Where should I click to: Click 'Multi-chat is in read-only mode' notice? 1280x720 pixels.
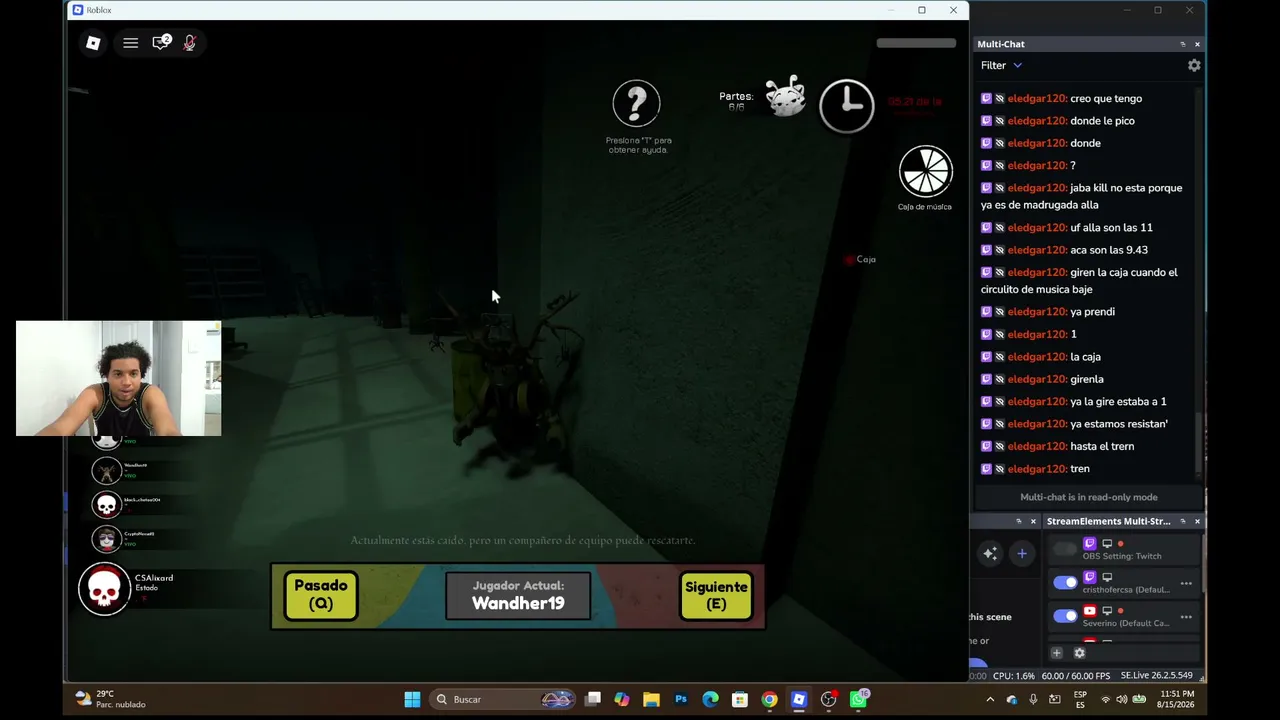pos(1088,497)
